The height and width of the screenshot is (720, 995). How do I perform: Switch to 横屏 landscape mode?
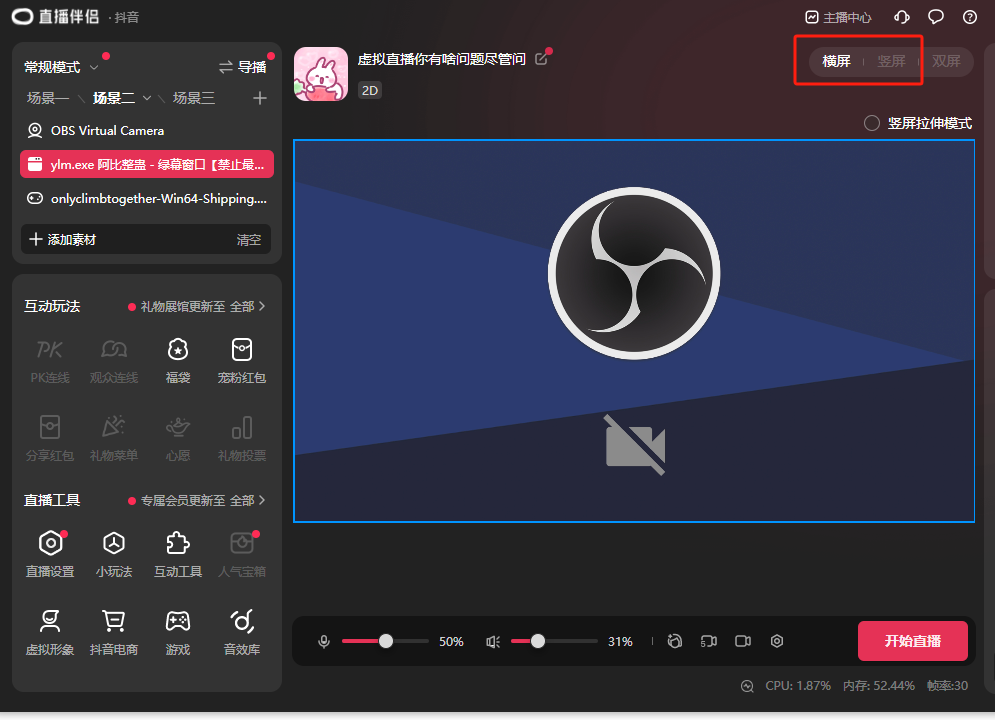point(836,62)
